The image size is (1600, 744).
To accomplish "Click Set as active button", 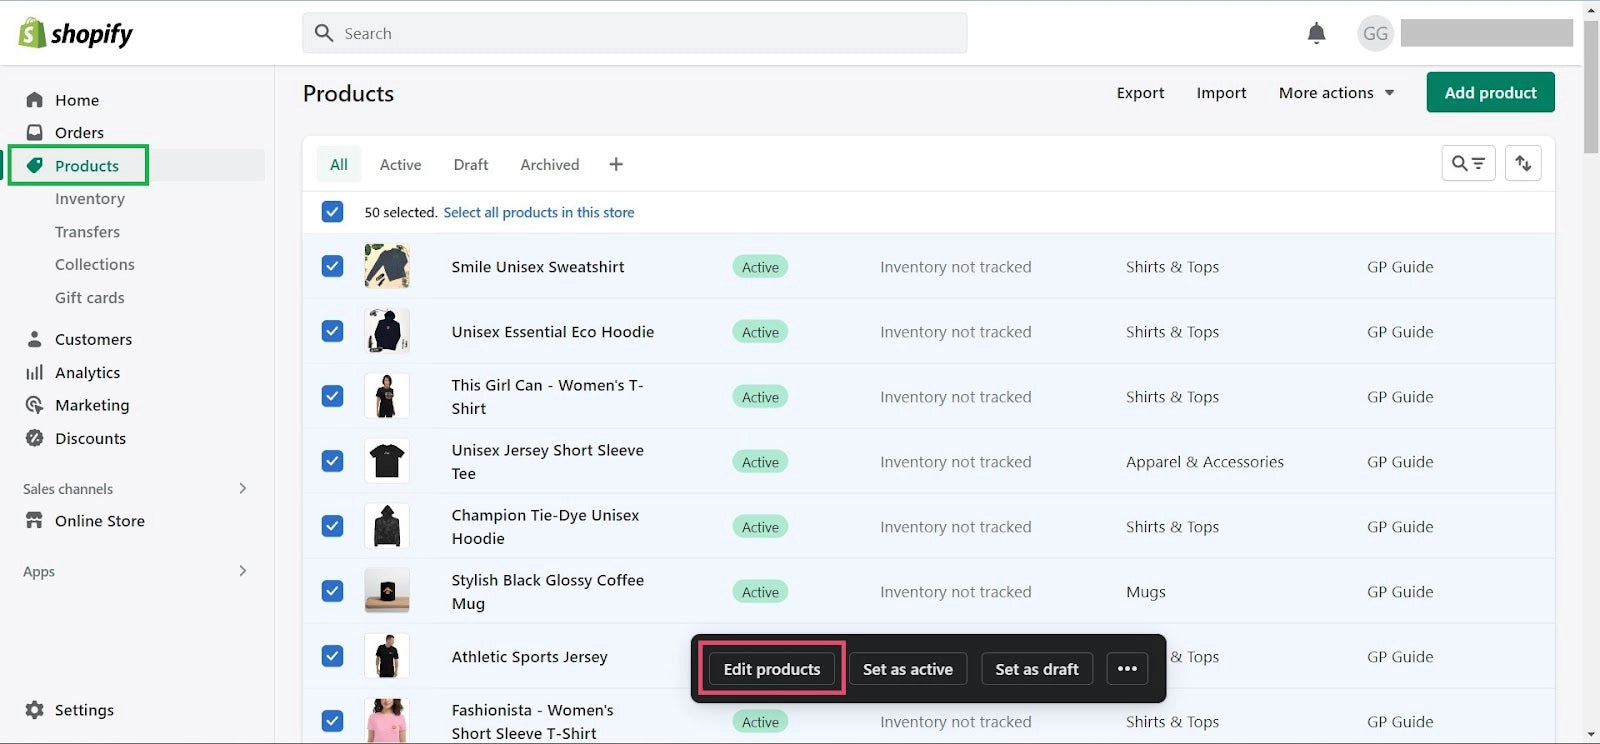I will pyautogui.click(x=908, y=669).
